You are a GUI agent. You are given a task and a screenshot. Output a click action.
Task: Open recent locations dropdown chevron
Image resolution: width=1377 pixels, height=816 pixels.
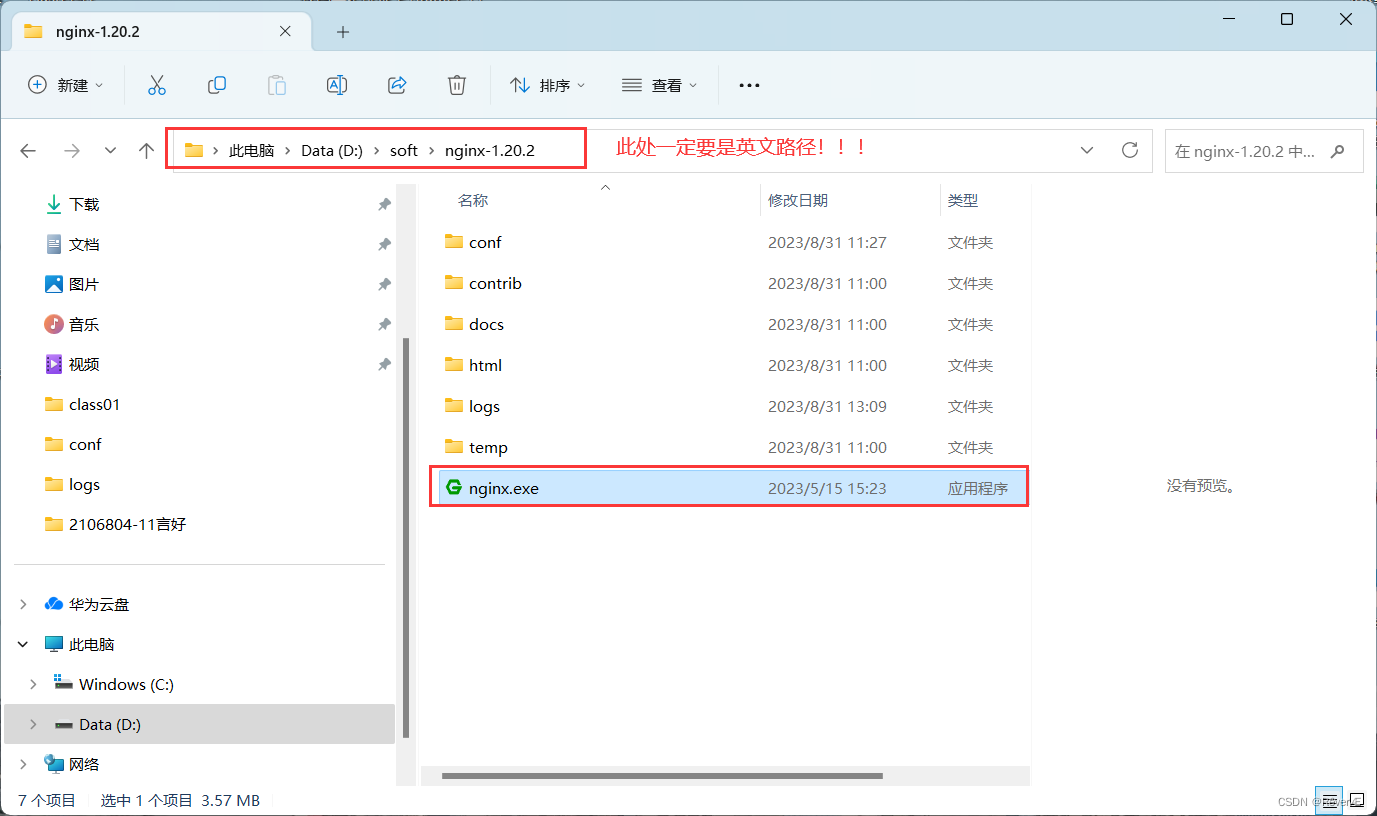coord(110,151)
